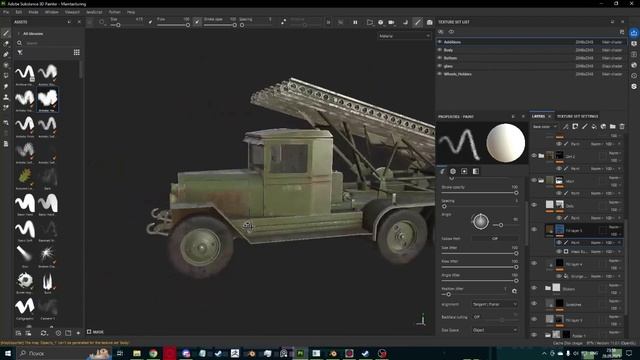Select the Alpha properties icon in Properties panel

point(453,171)
